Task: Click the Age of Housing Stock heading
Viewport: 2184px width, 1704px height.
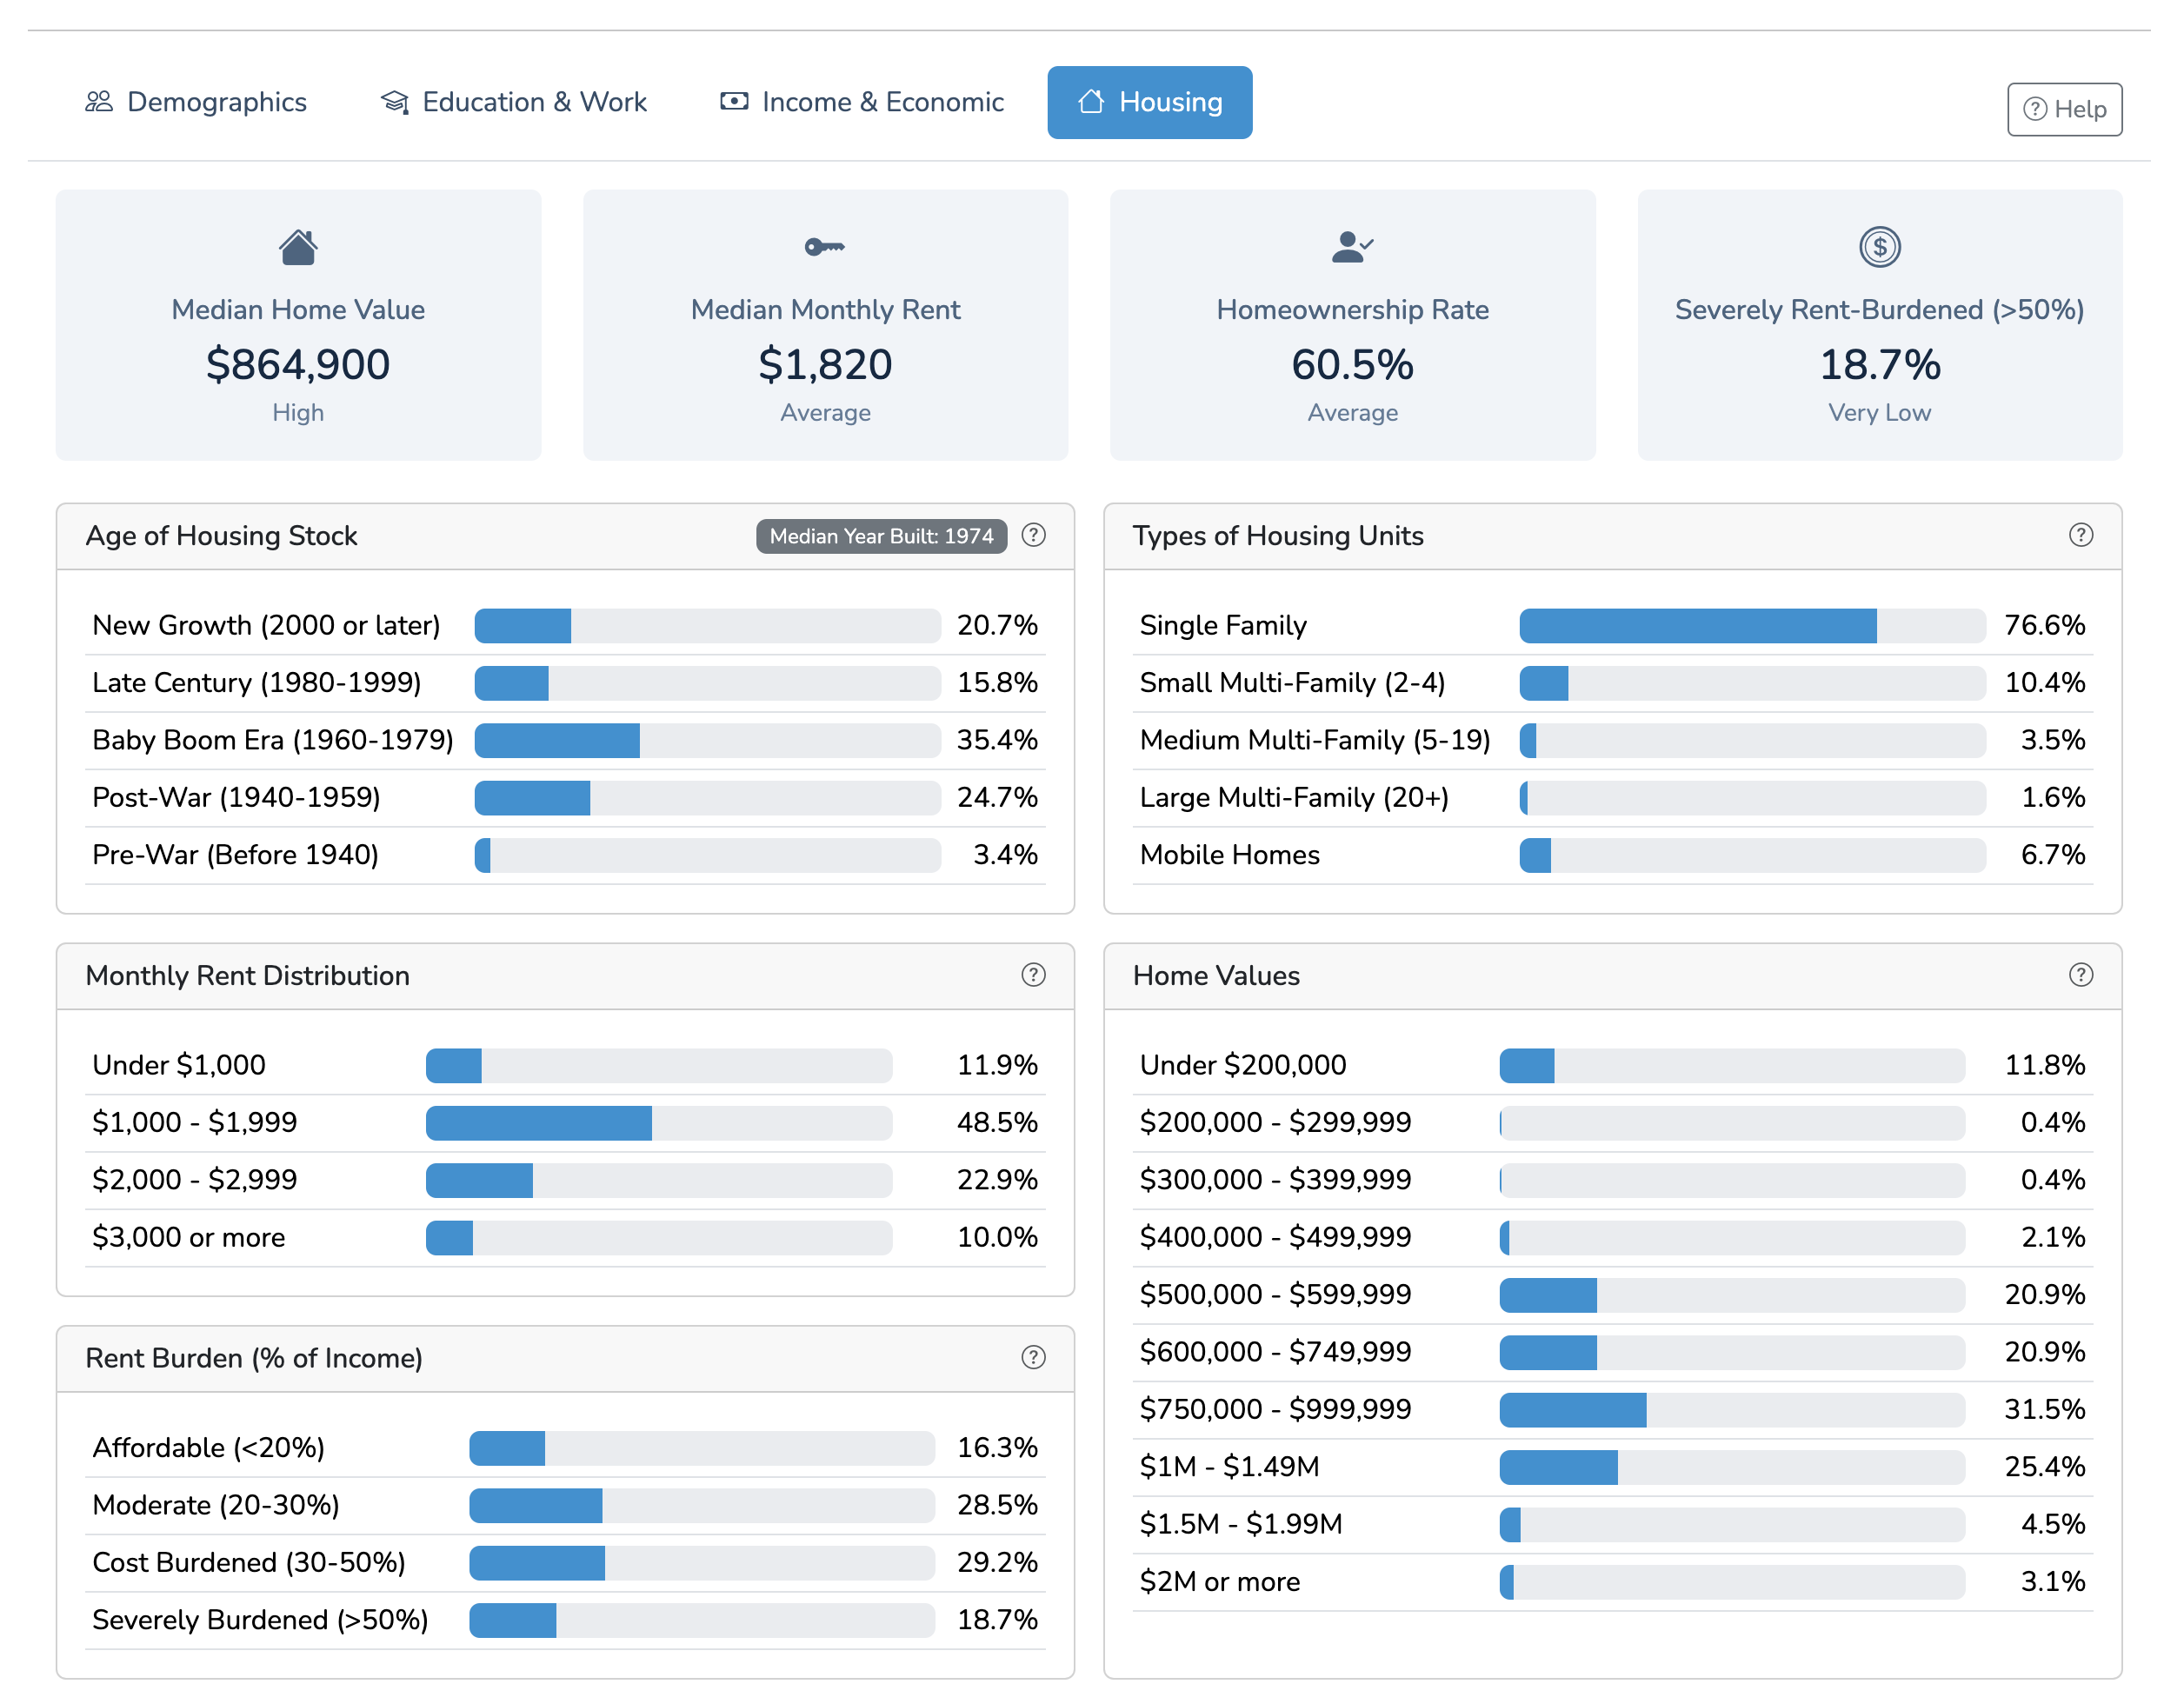Action: (x=221, y=536)
